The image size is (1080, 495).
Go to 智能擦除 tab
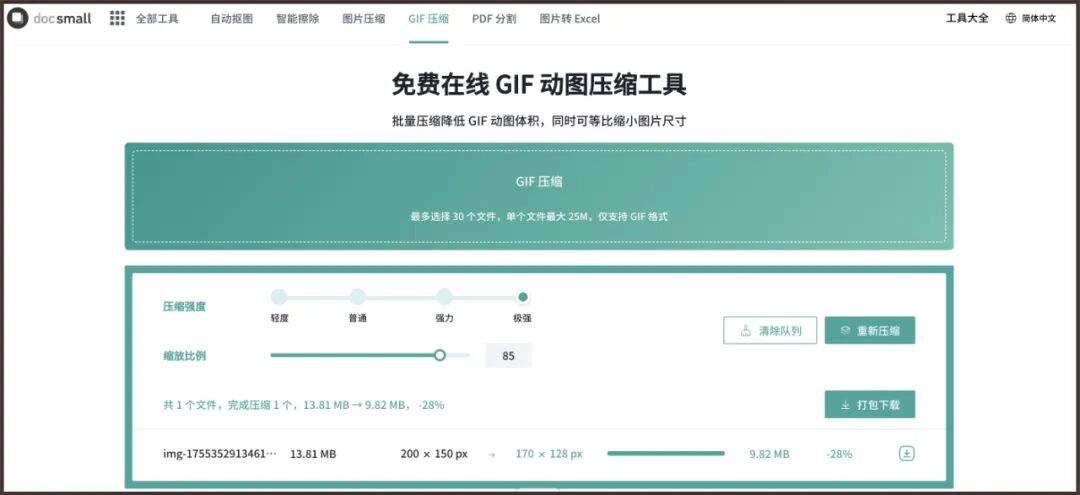[298, 19]
